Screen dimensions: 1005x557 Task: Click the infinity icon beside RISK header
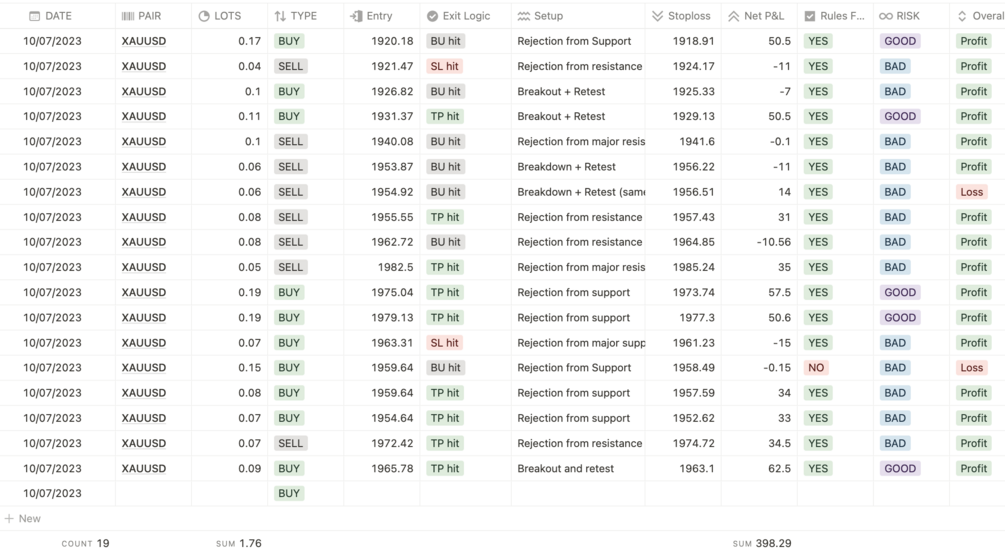pyautogui.click(x=885, y=16)
